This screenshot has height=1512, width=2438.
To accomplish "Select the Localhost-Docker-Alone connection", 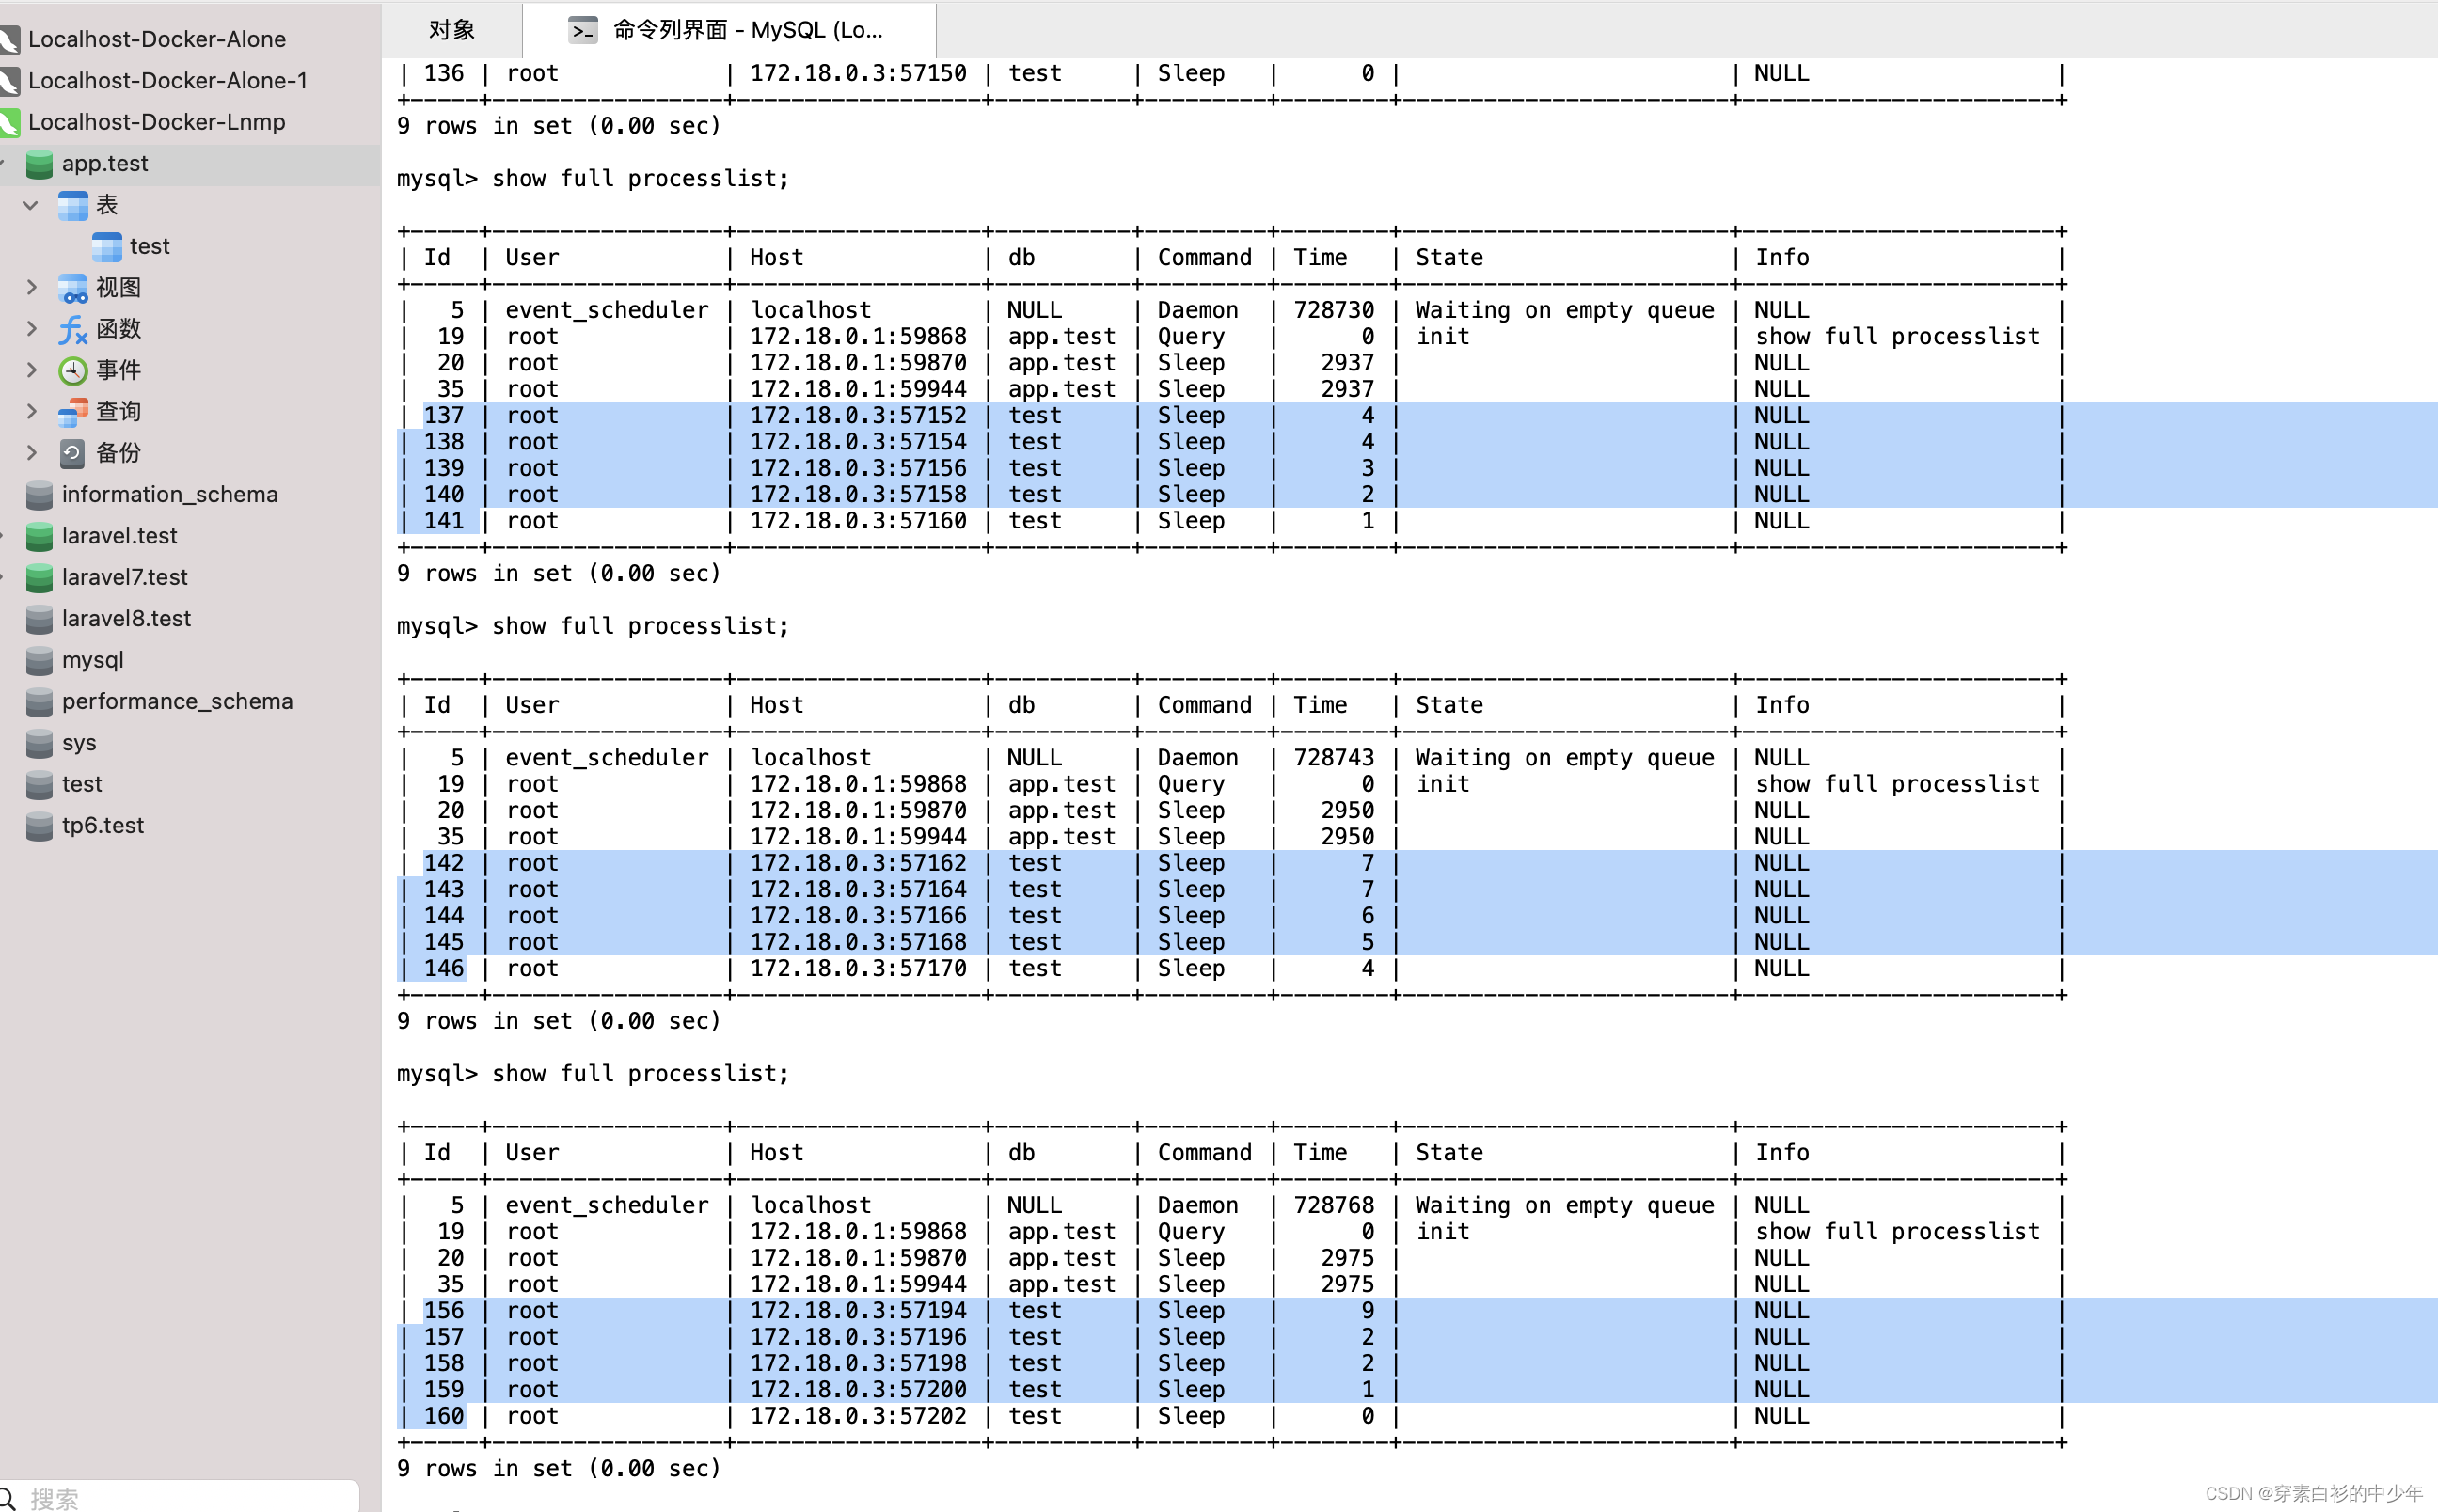I will point(157,39).
